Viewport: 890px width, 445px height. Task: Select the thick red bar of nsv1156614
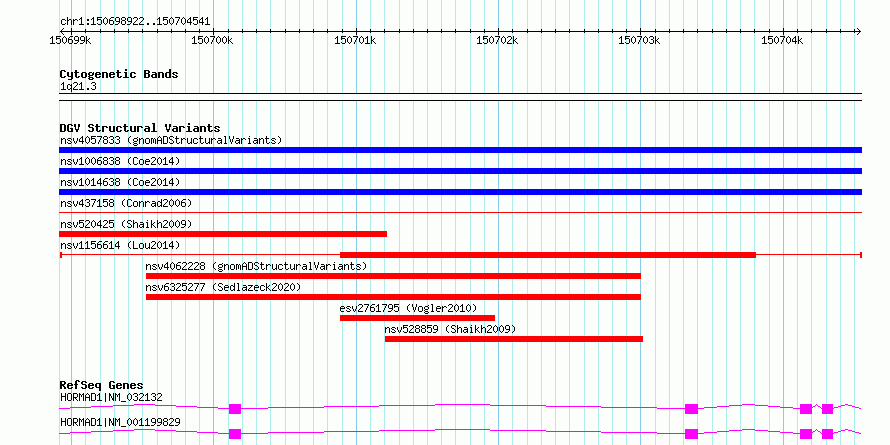[x=548, y=255]
